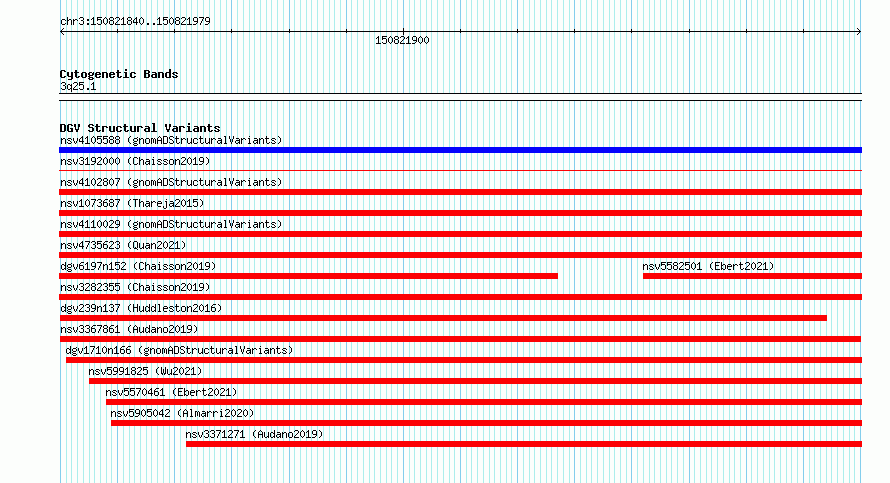The height and width of the screenshot is (483, 890).
Task: Select nsv1073687 (Thareja2015) label
Action: pyautogui.click(x=132, y=203)
